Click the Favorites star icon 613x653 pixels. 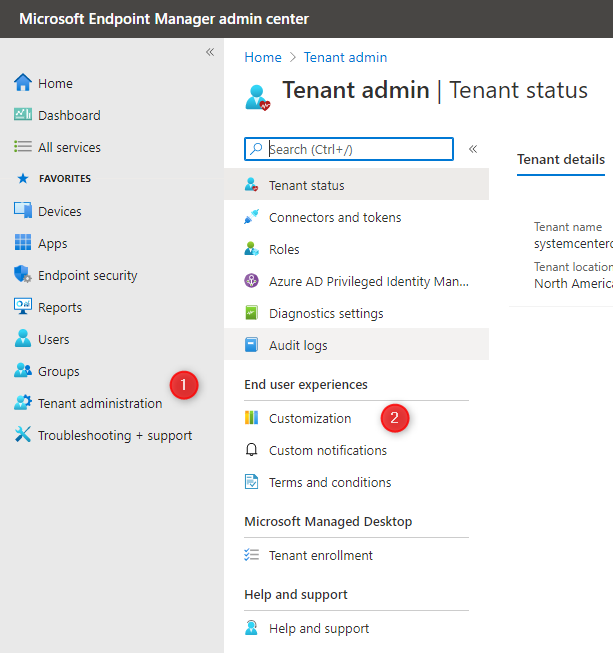(23, 179)
